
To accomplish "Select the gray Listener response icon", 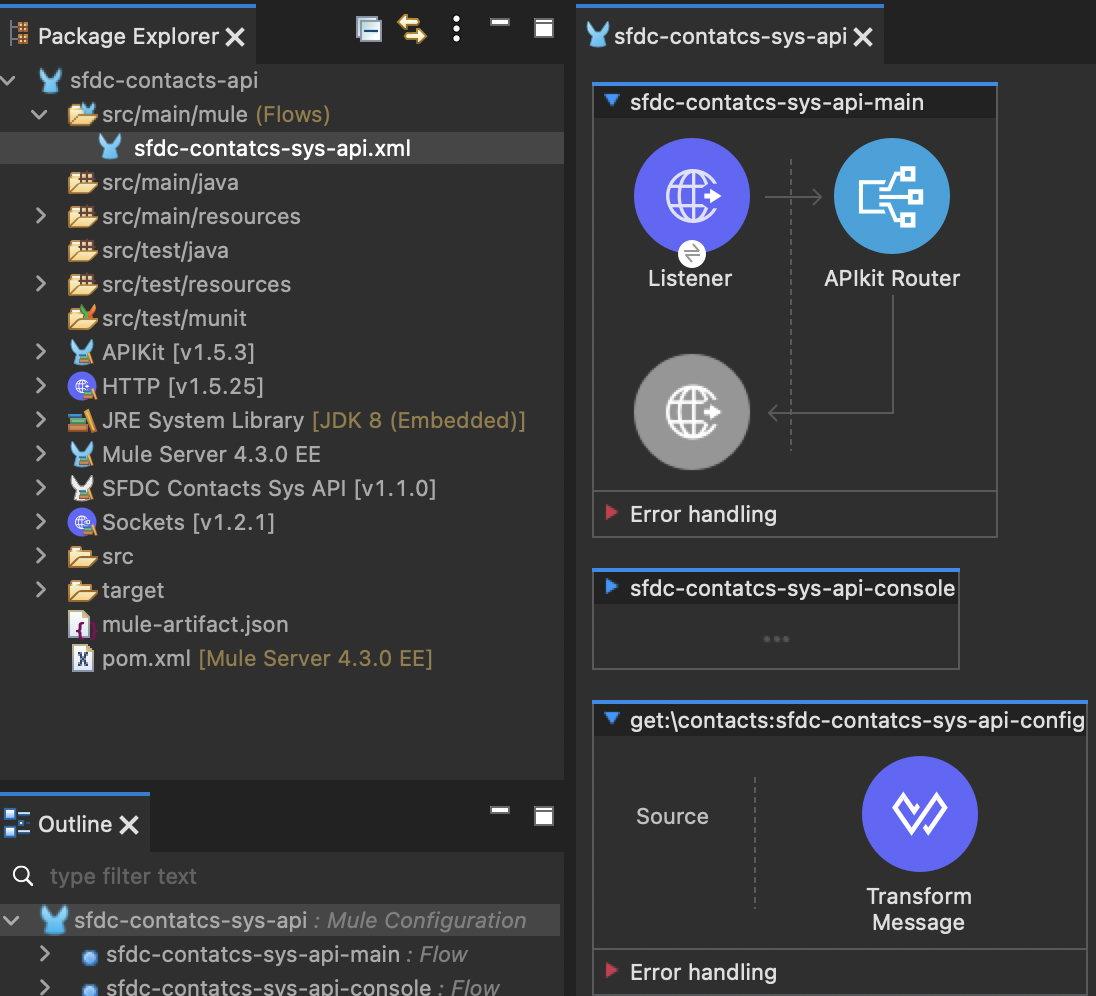I will point(692,412).
